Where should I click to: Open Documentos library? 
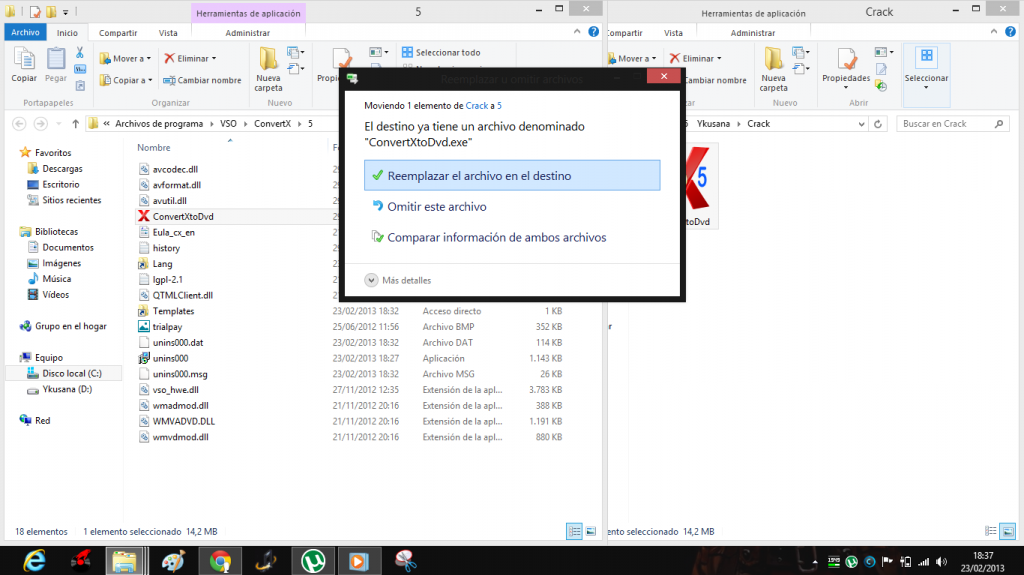[x=68, y=247]
